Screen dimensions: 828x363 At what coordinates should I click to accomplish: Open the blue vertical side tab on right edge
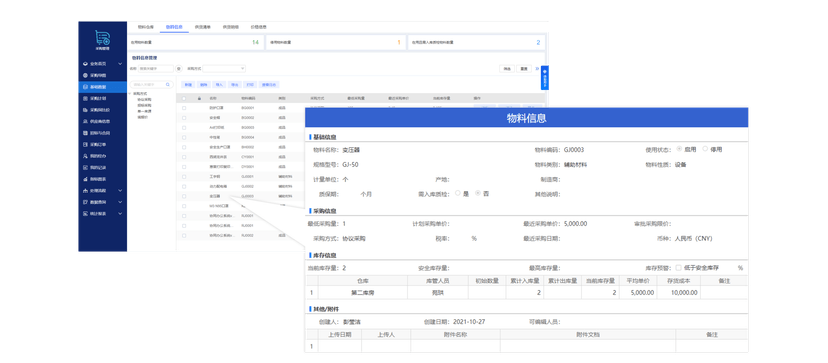pos(544,78)
